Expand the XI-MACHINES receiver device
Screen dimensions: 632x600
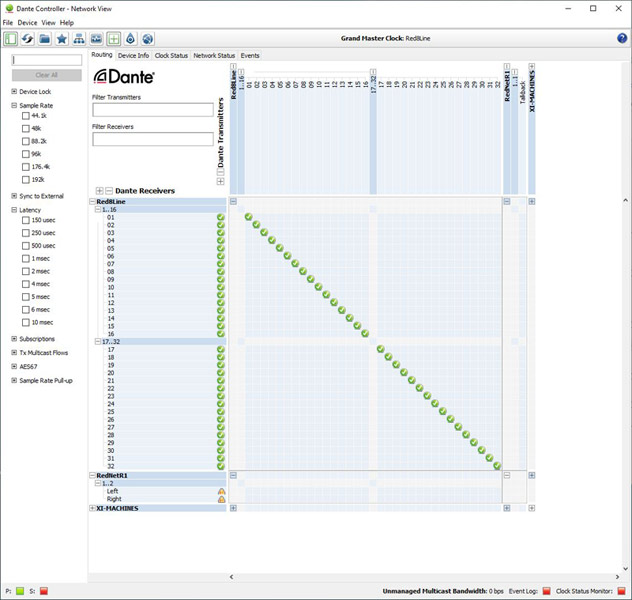pos(94,508)
